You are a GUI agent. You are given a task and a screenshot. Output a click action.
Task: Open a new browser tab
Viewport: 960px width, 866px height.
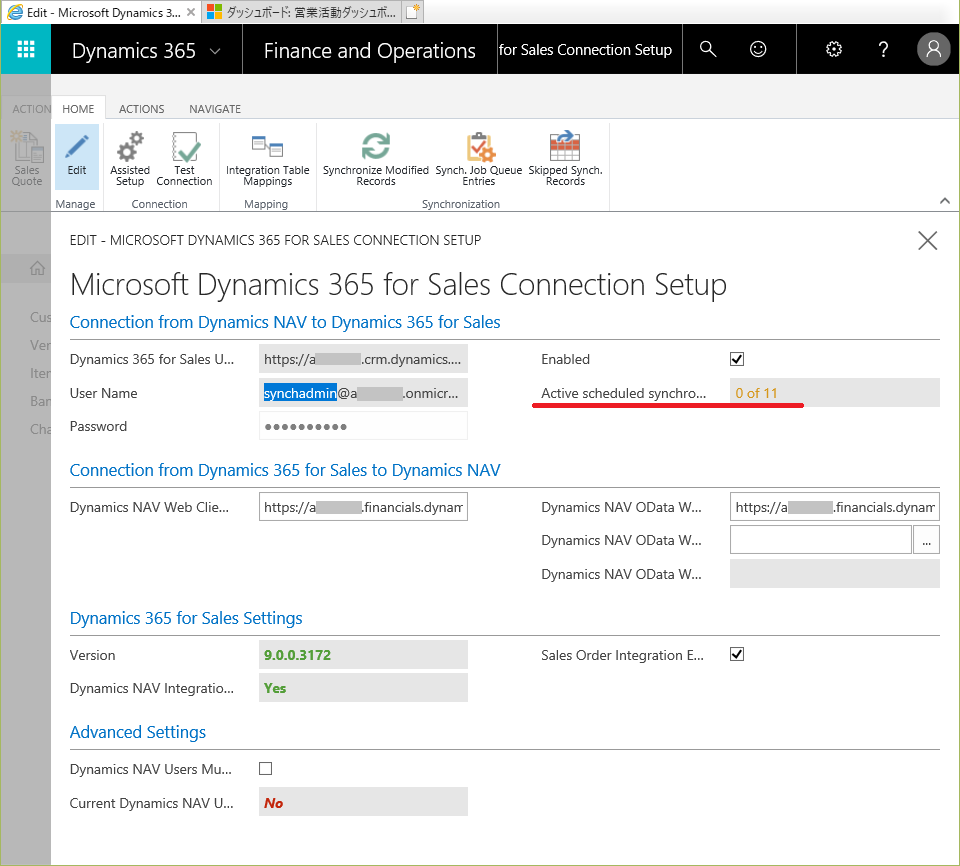coord(413,12)
